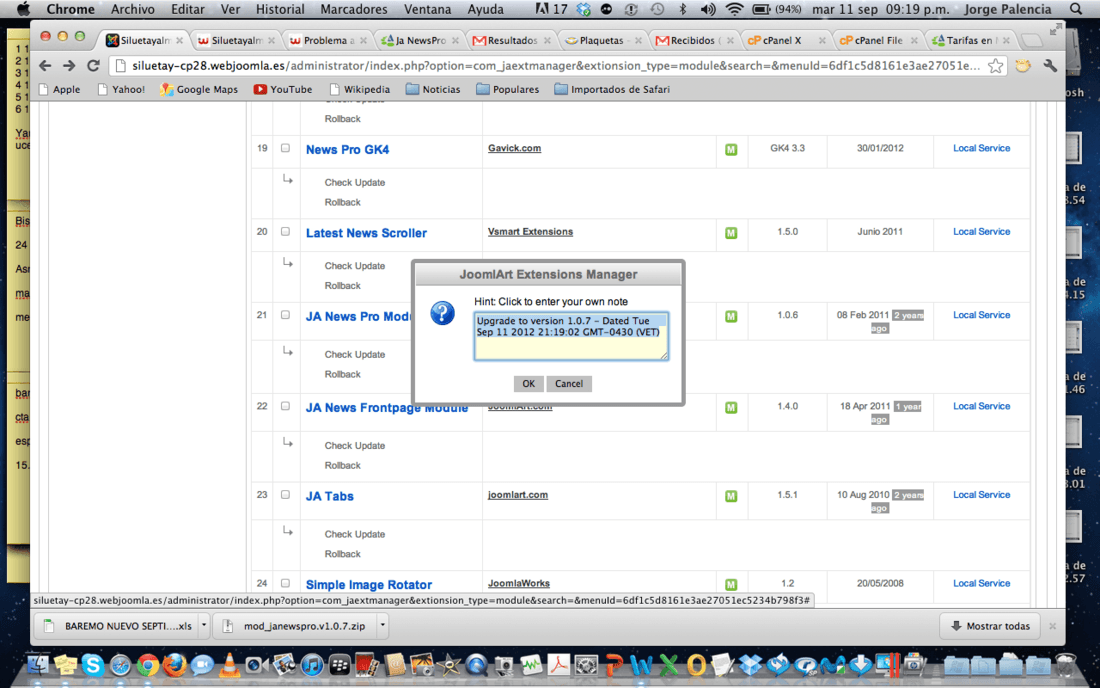Viewport: 1100px width, 688px height.
Task: Open the Noticias bookmarks folder
Action: pos(433,89)
